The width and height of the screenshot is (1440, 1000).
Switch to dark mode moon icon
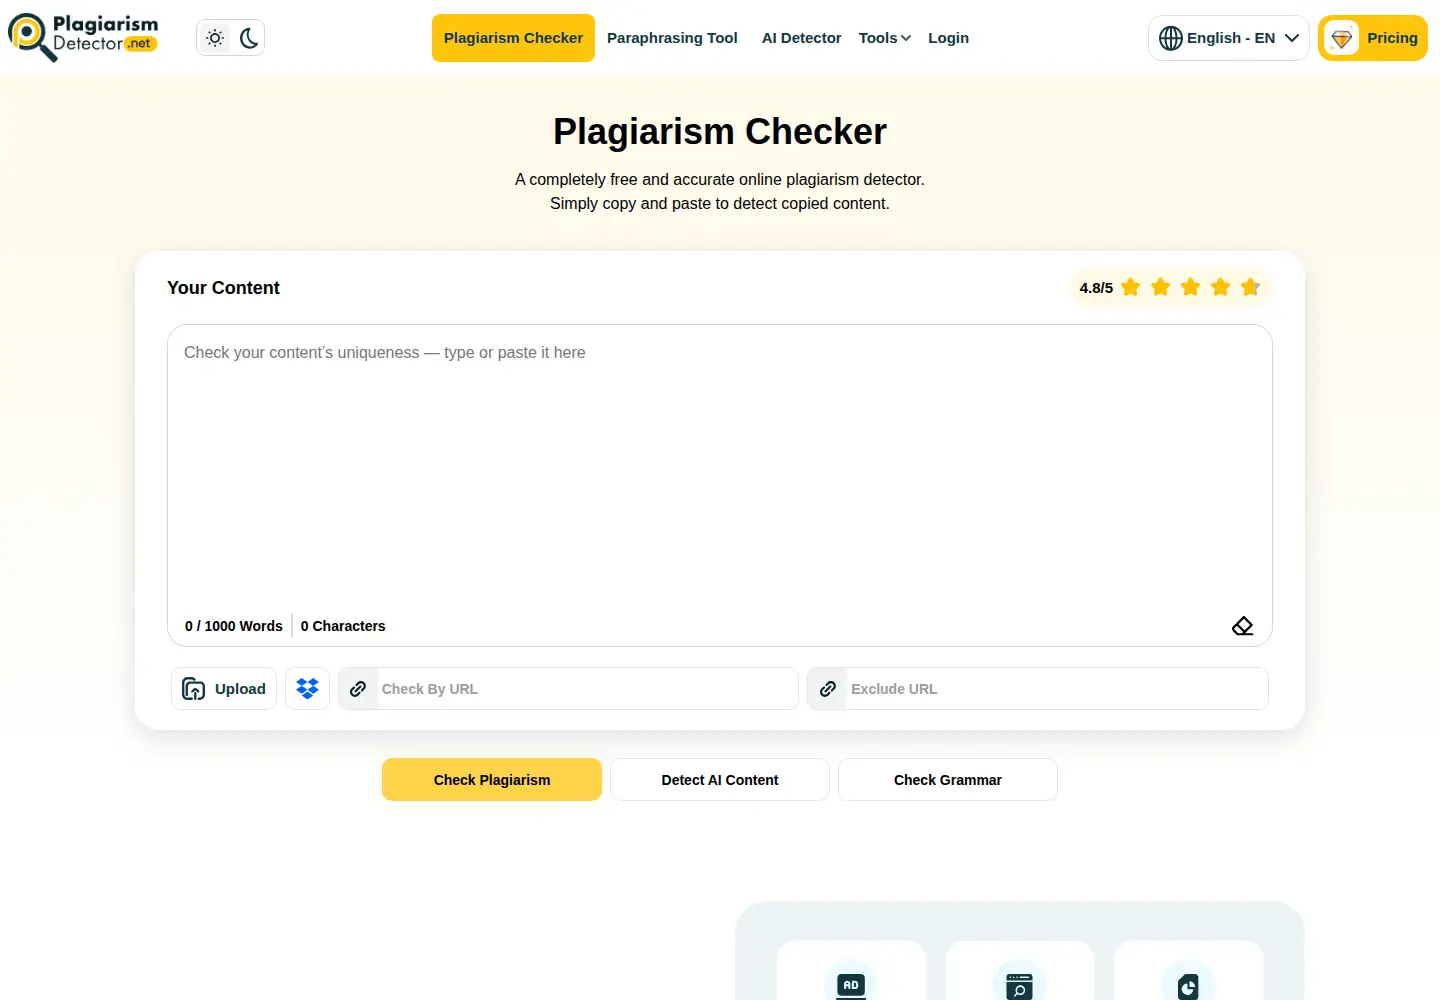(x=249, y=38)
